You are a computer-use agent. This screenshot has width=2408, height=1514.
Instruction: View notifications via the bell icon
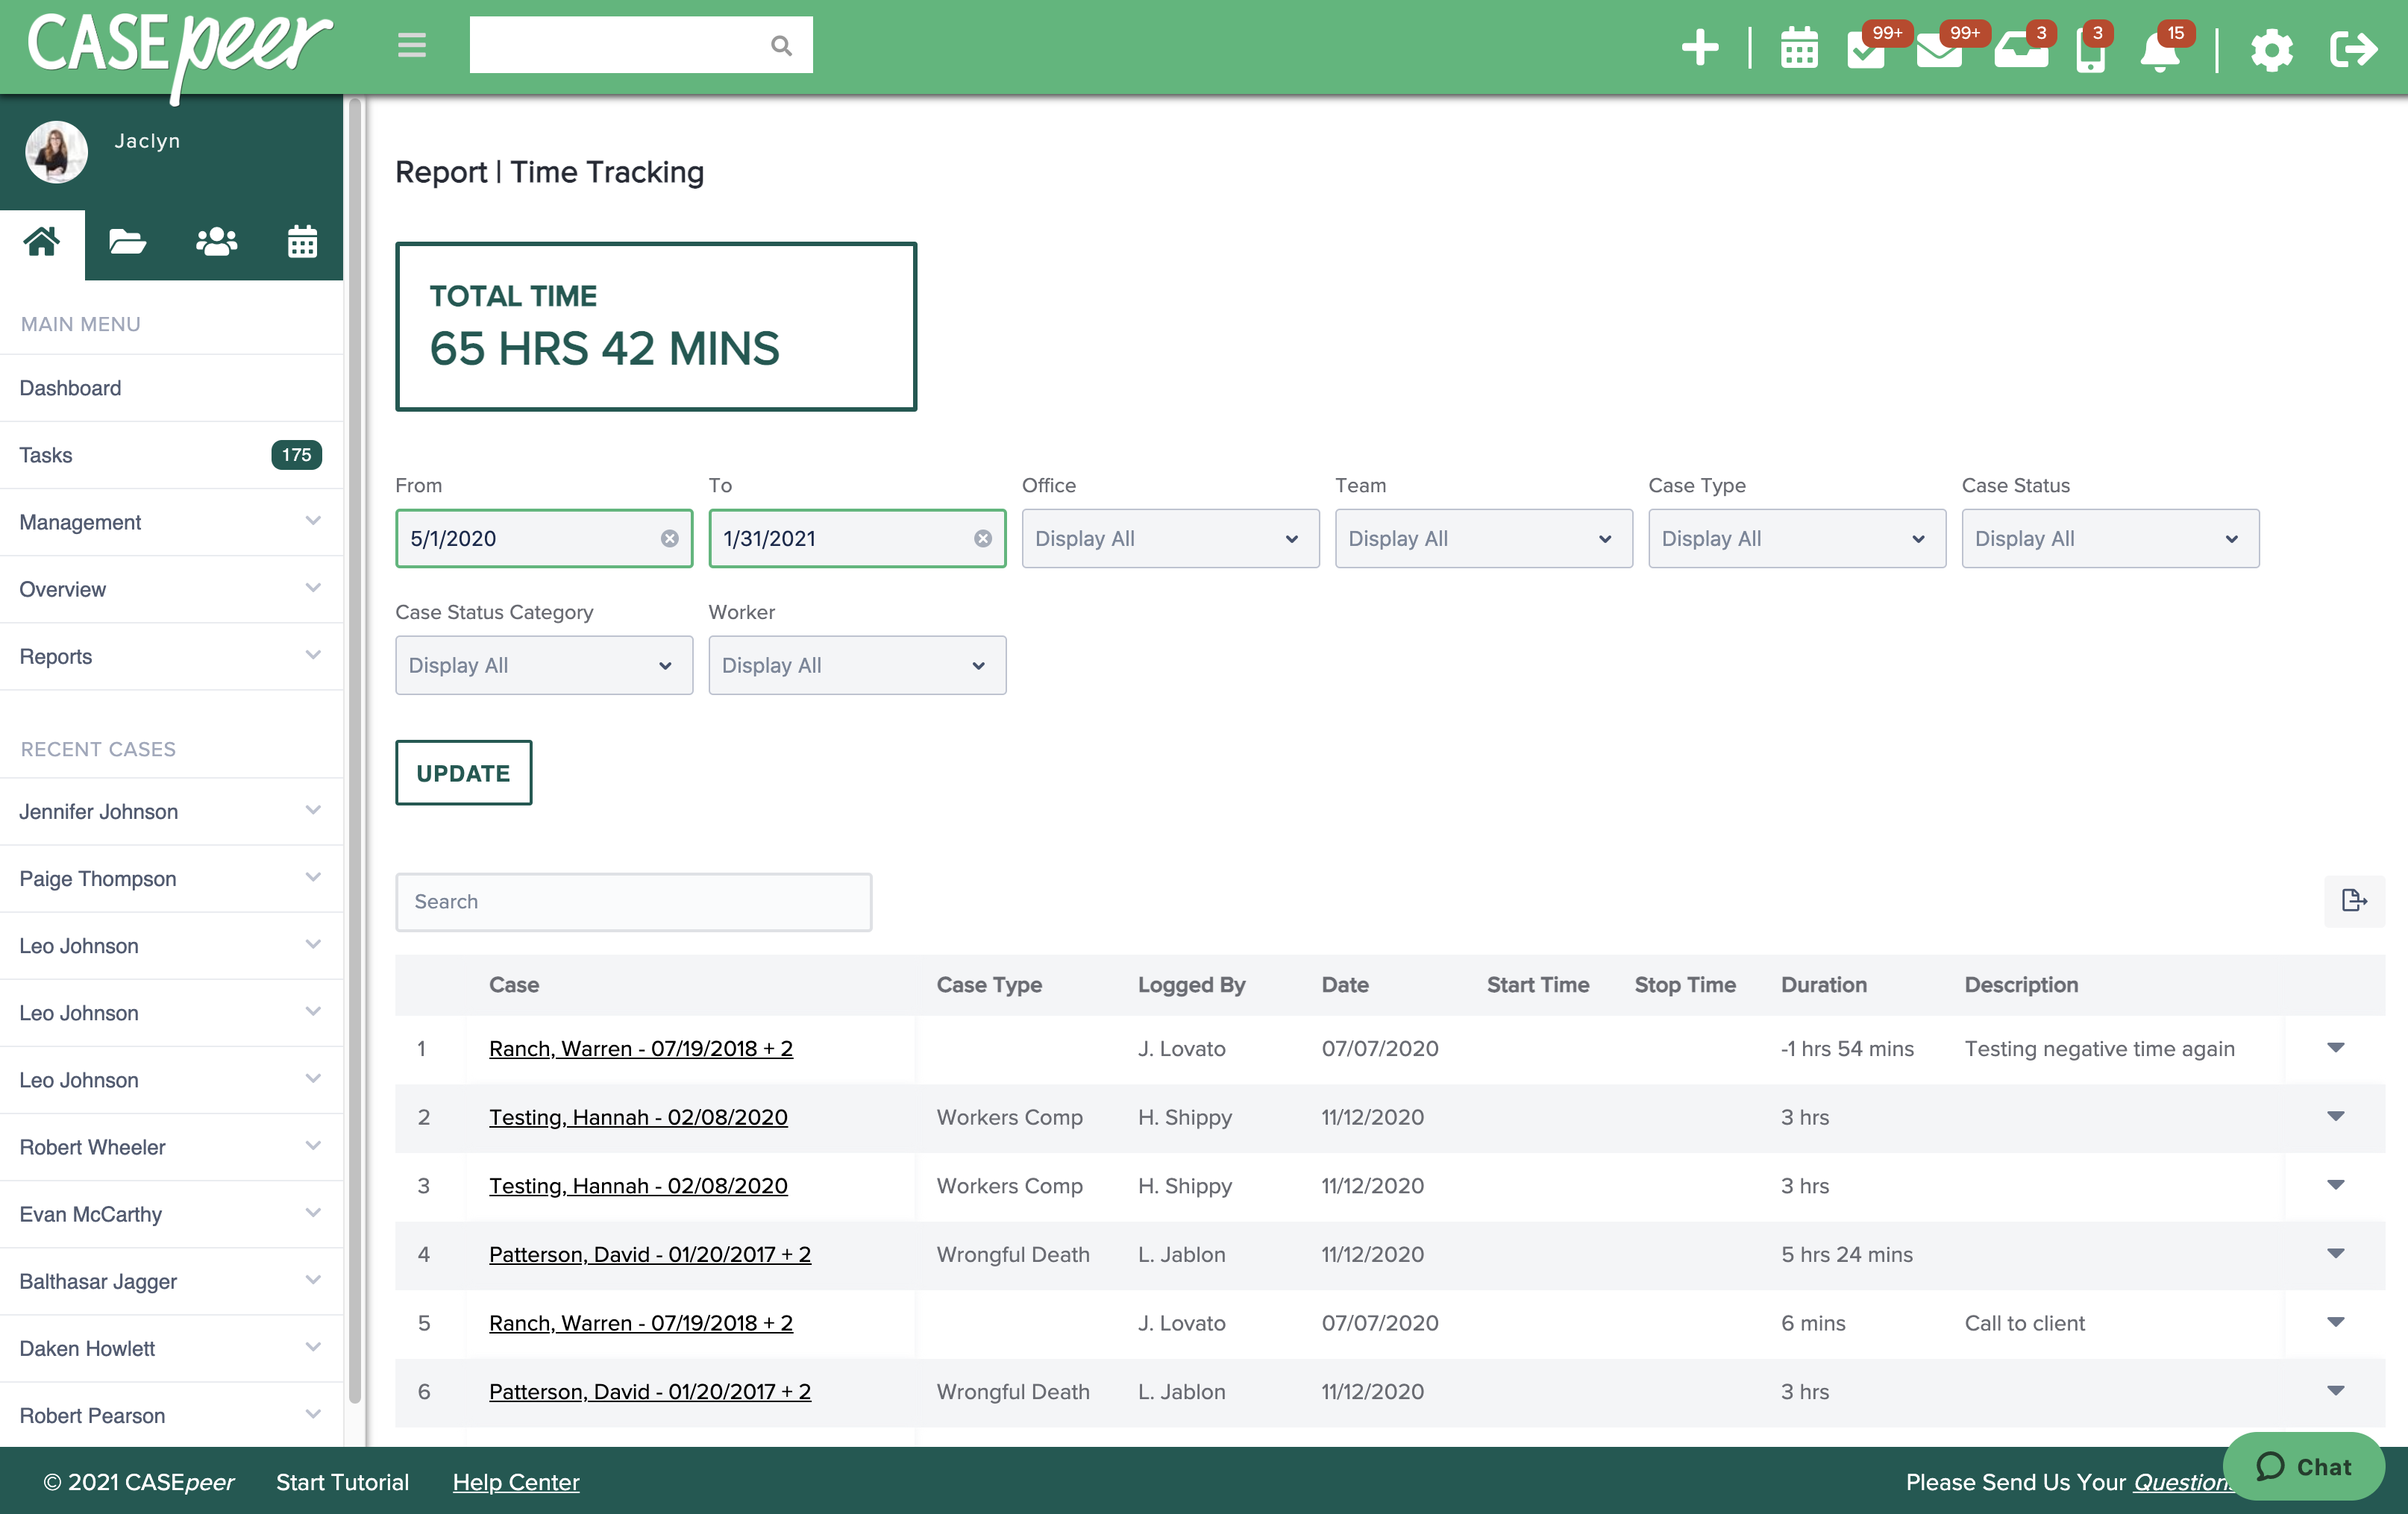coord(2160,52)
